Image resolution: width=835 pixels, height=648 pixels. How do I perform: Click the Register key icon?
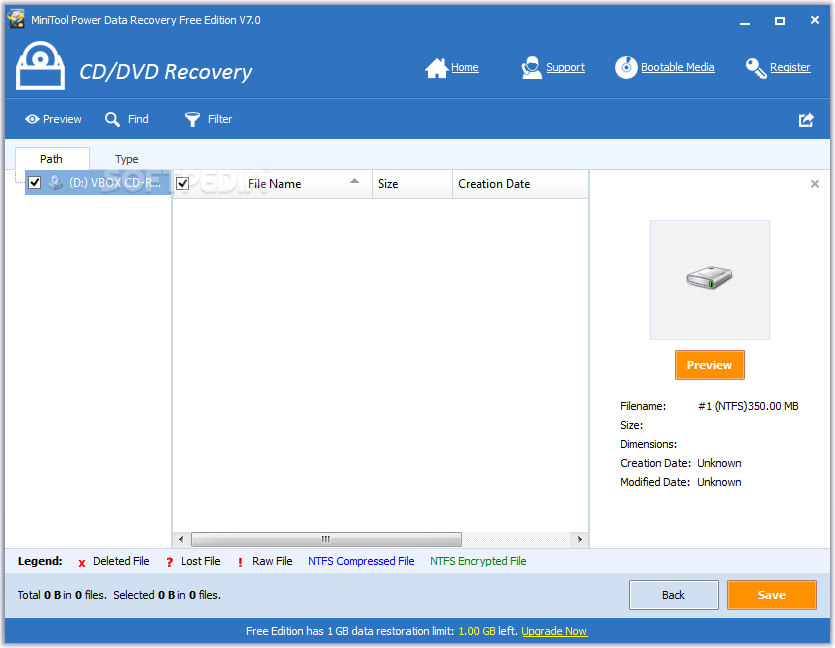tap(756, 68)
